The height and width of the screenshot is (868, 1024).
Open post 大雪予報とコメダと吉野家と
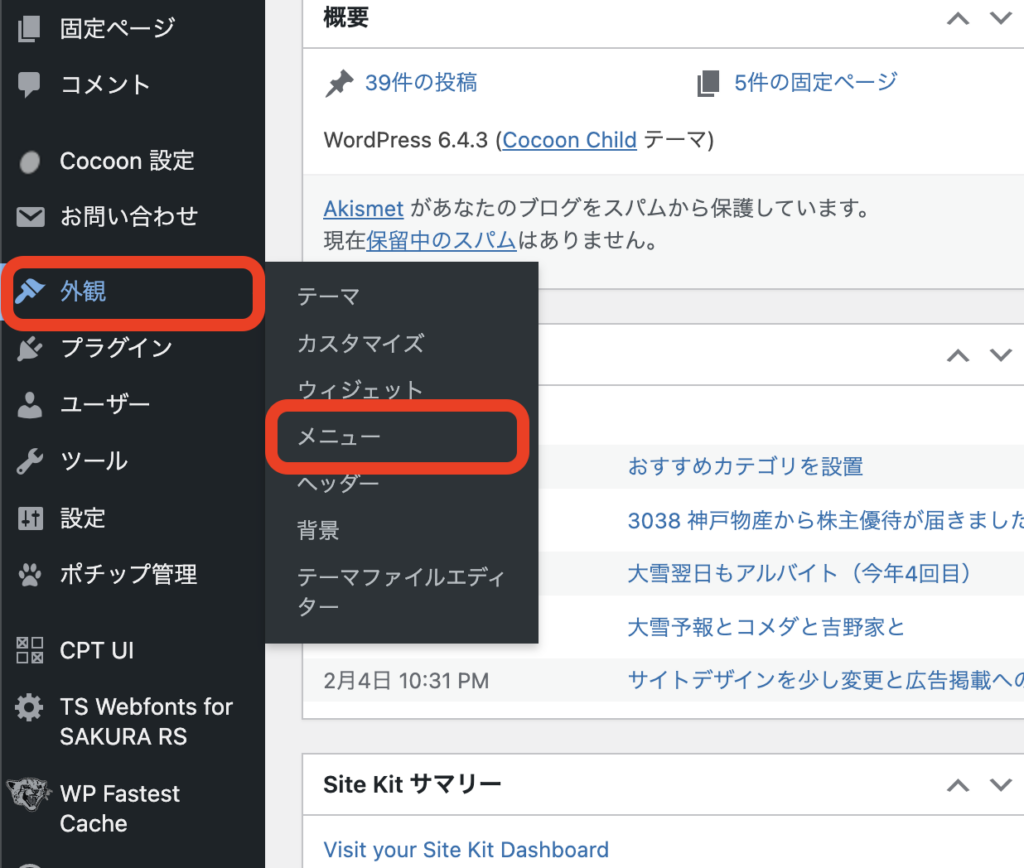pos(766,628)
